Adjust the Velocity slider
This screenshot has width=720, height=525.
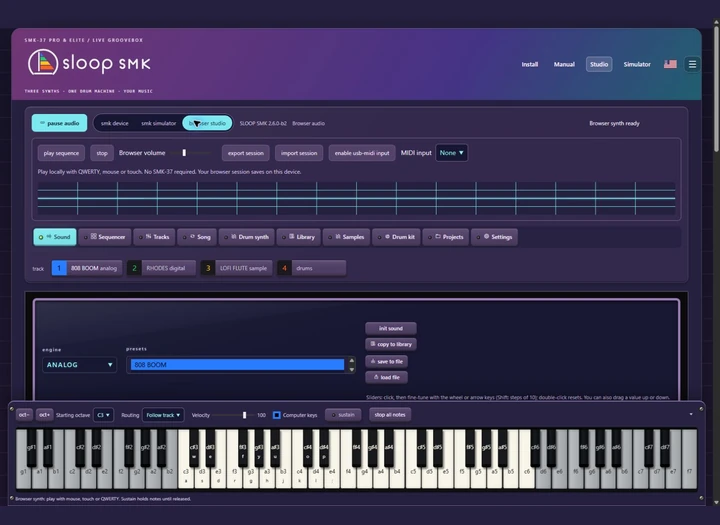click(x=233, y=415)
